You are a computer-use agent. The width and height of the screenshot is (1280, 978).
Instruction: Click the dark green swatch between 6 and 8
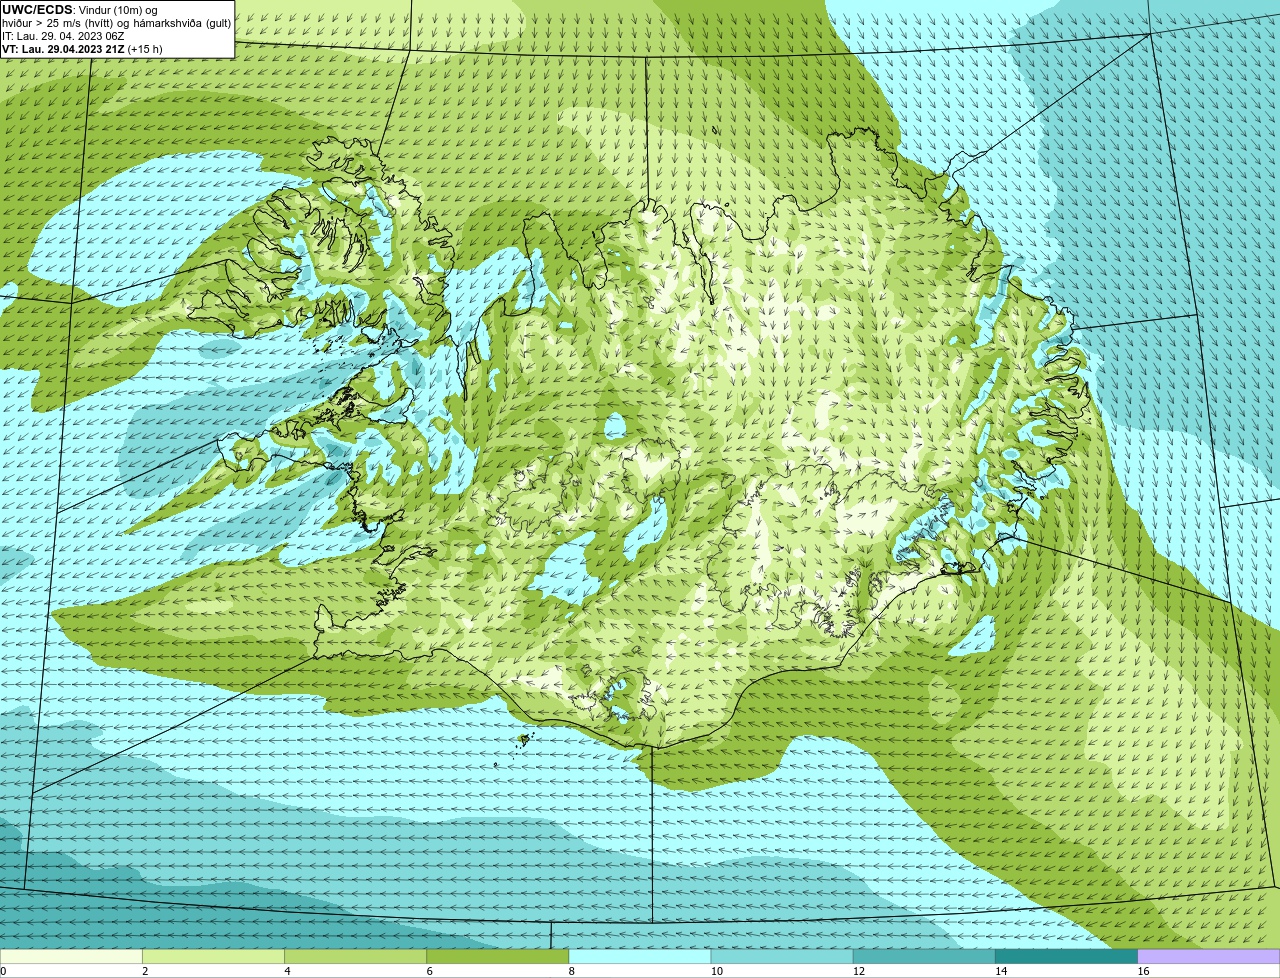pyautogui.click(x=497, y=956)
